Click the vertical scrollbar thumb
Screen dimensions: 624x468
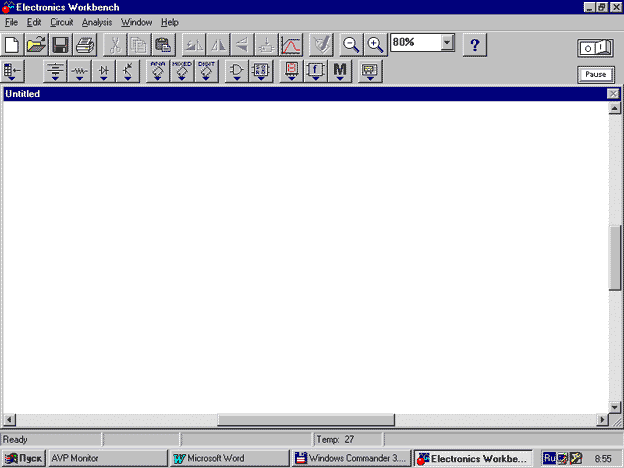[x=614, y=257]
